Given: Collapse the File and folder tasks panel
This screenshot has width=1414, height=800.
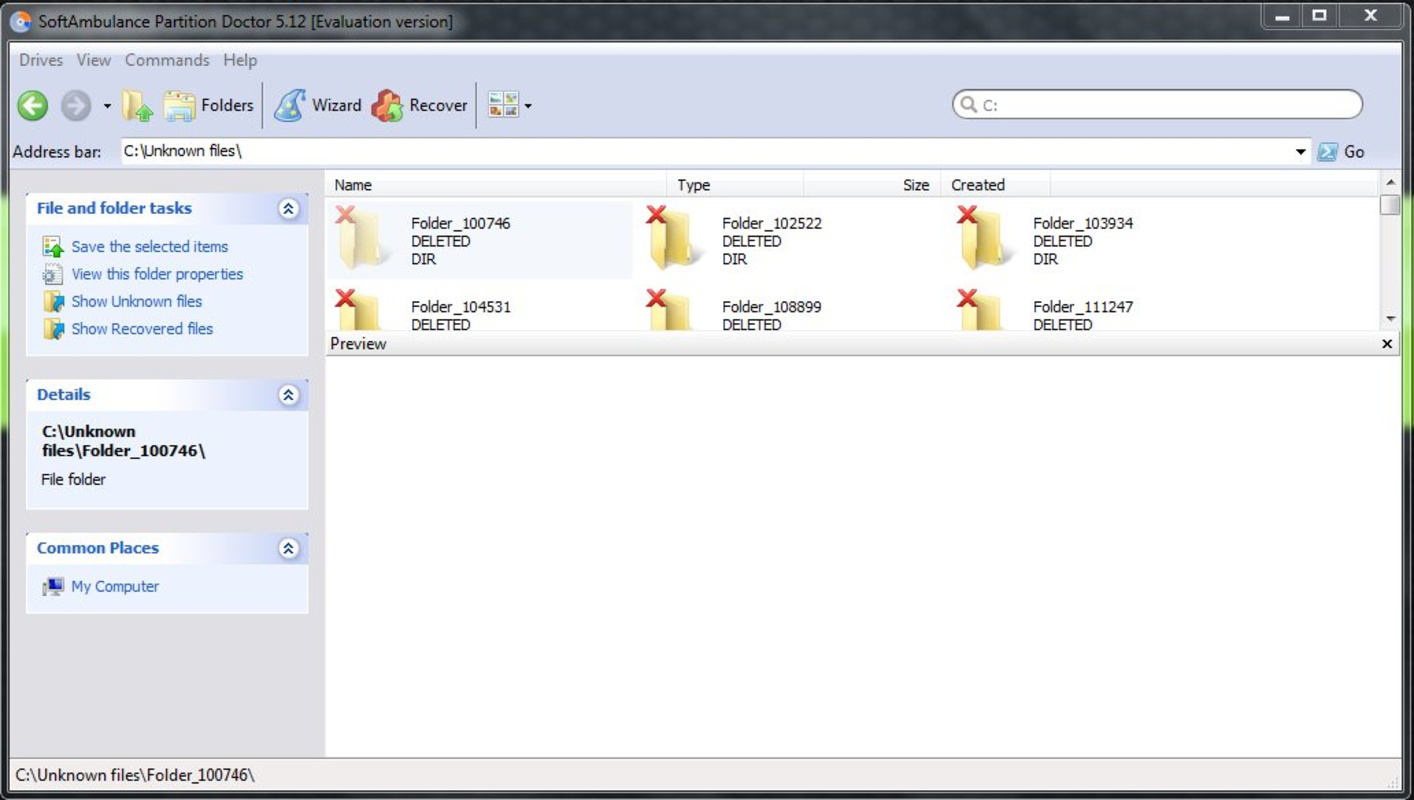Looking at the screenshot, I should [288, 208].
